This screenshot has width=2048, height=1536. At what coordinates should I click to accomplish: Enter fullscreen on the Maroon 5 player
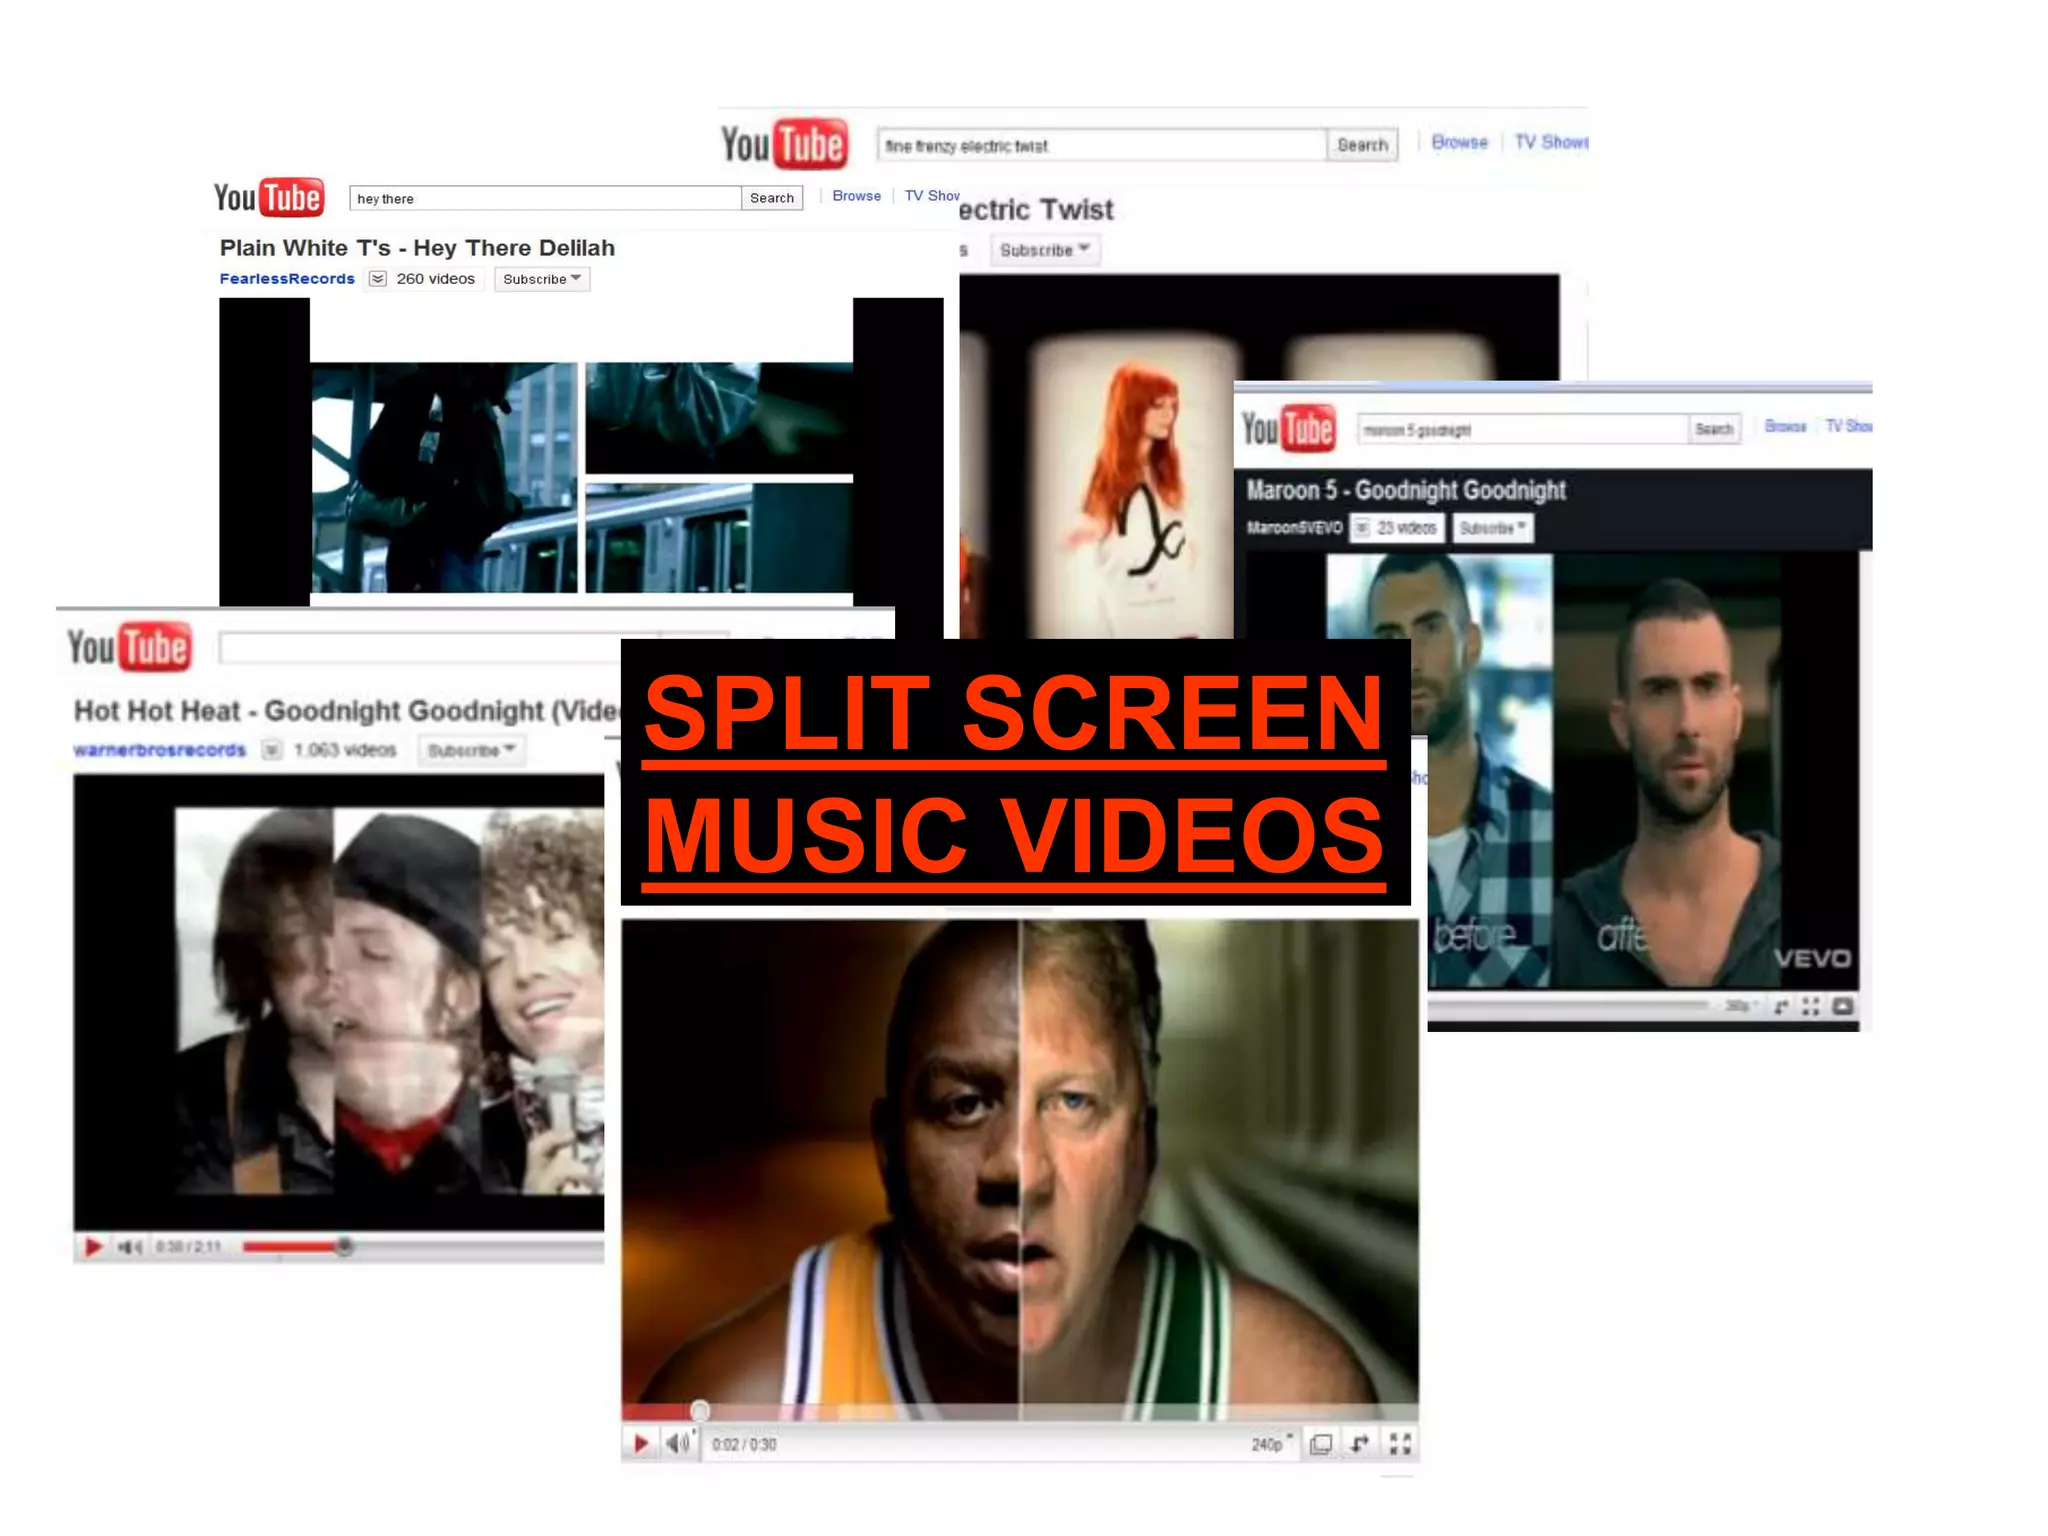point(1811,1006)
